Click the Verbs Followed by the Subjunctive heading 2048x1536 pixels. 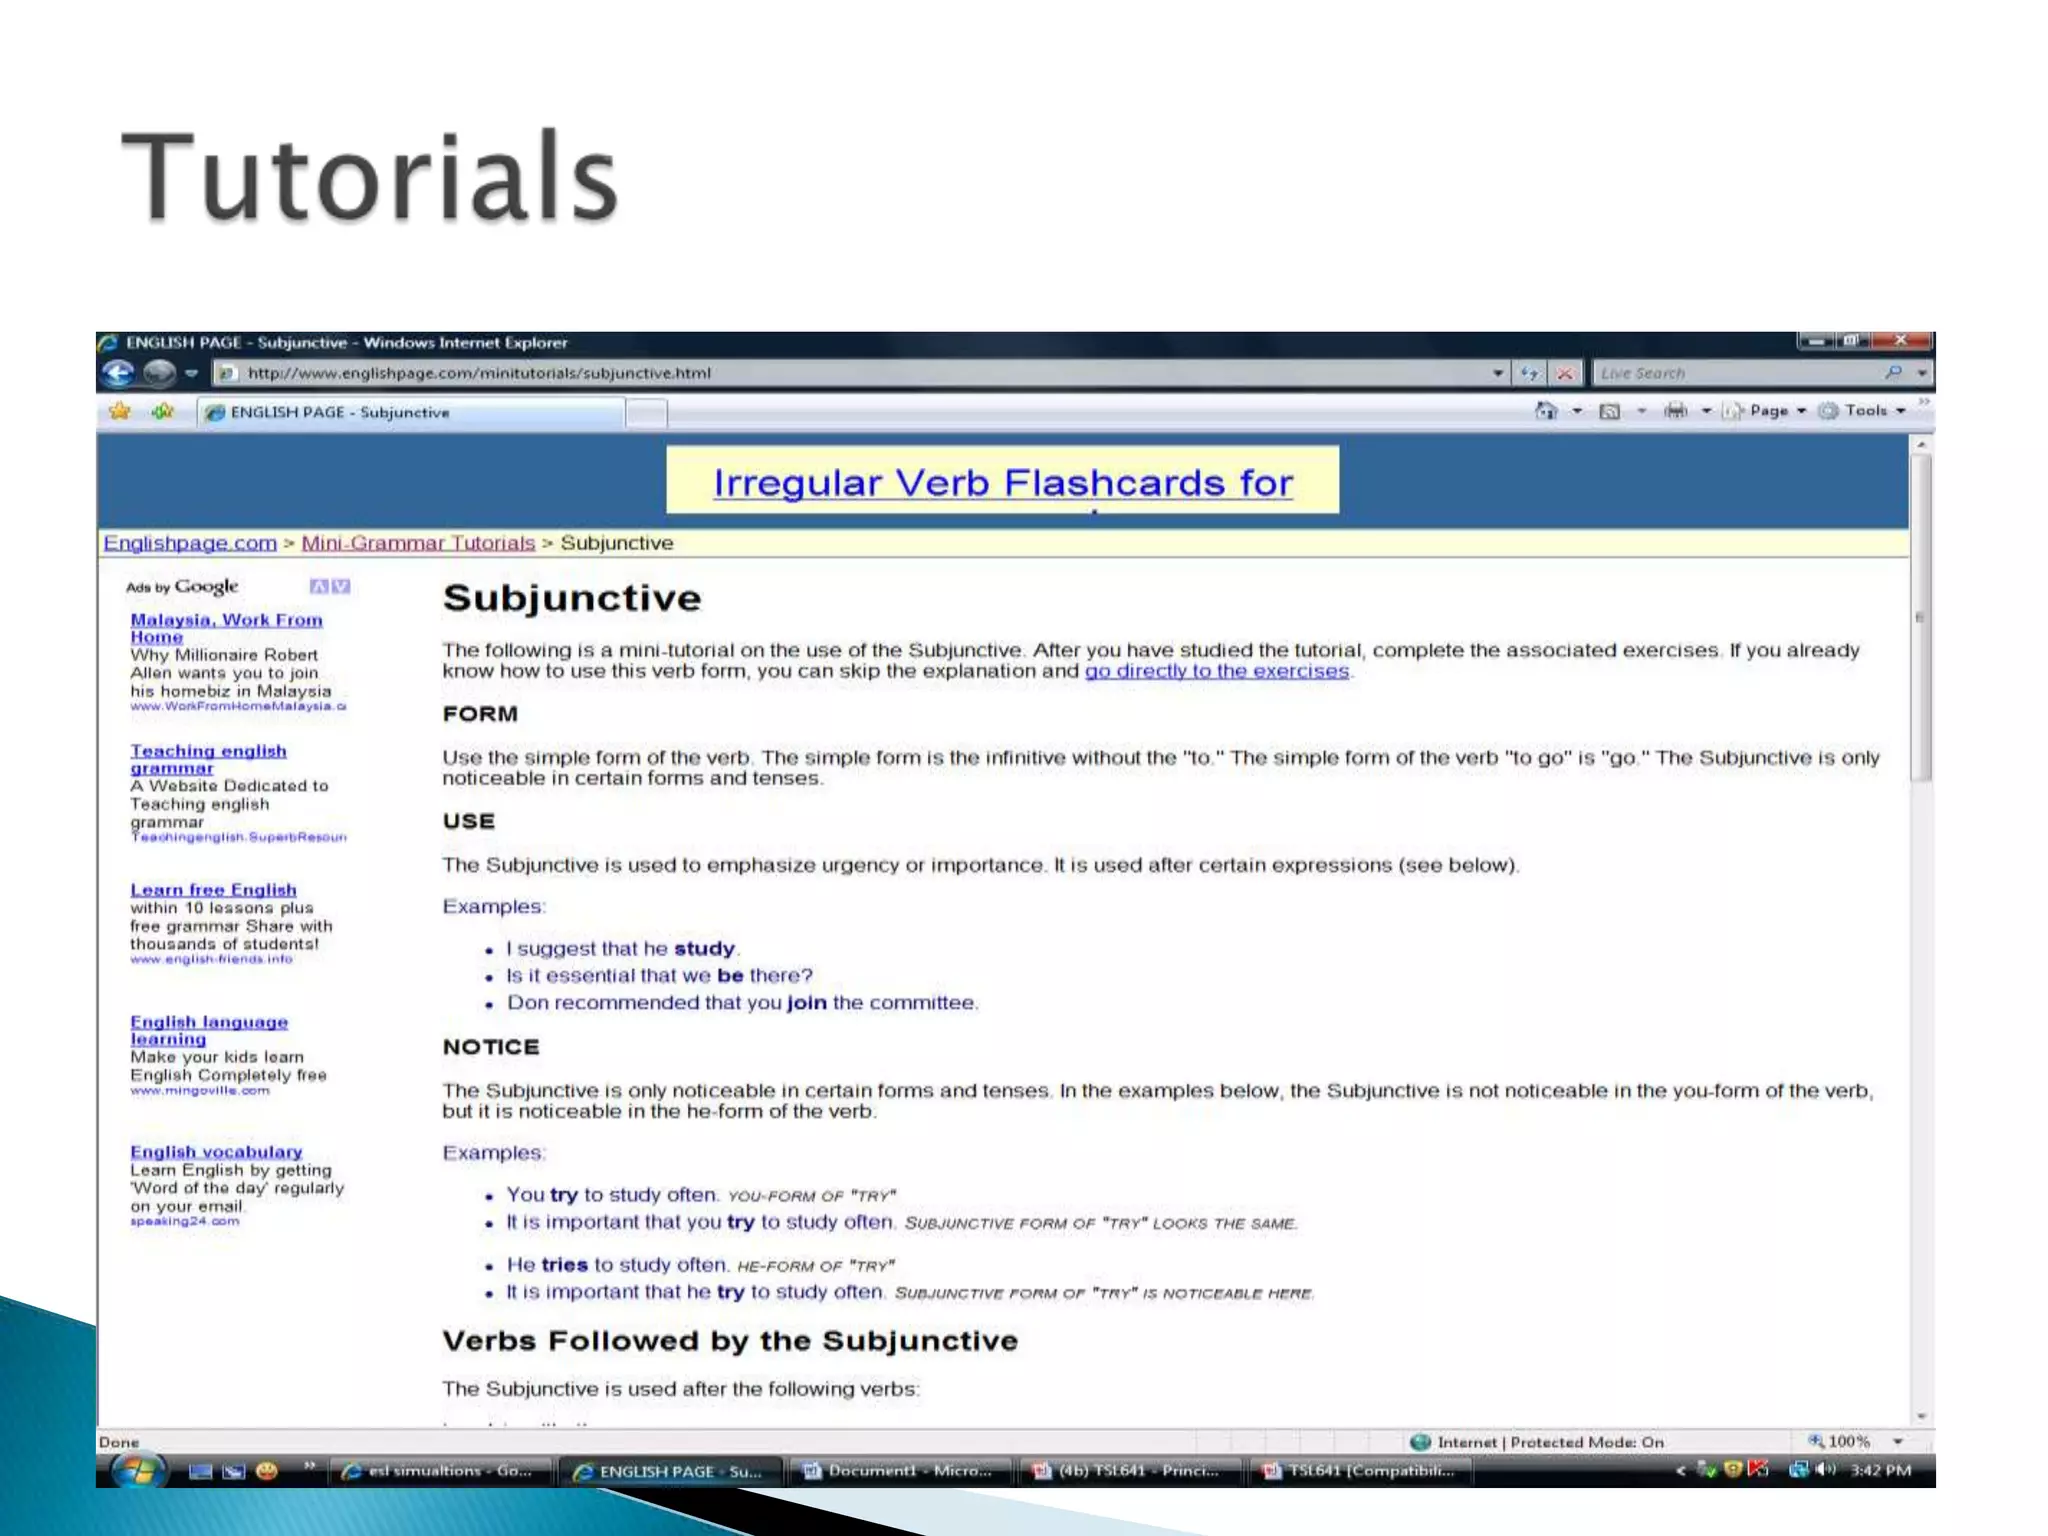(x=730, y=1341)
